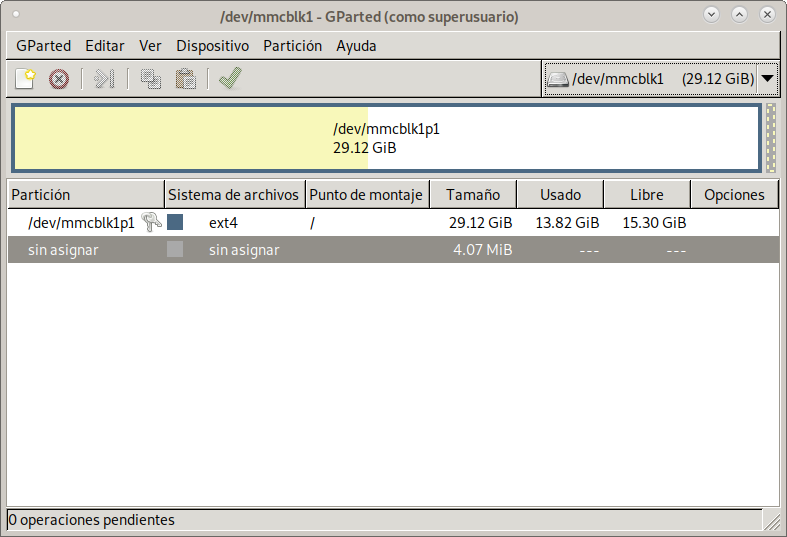This screenshot has width=787, height=537.
Task: Click the 0 operaciones pendientes status text
Action: [x=91, y=520]
